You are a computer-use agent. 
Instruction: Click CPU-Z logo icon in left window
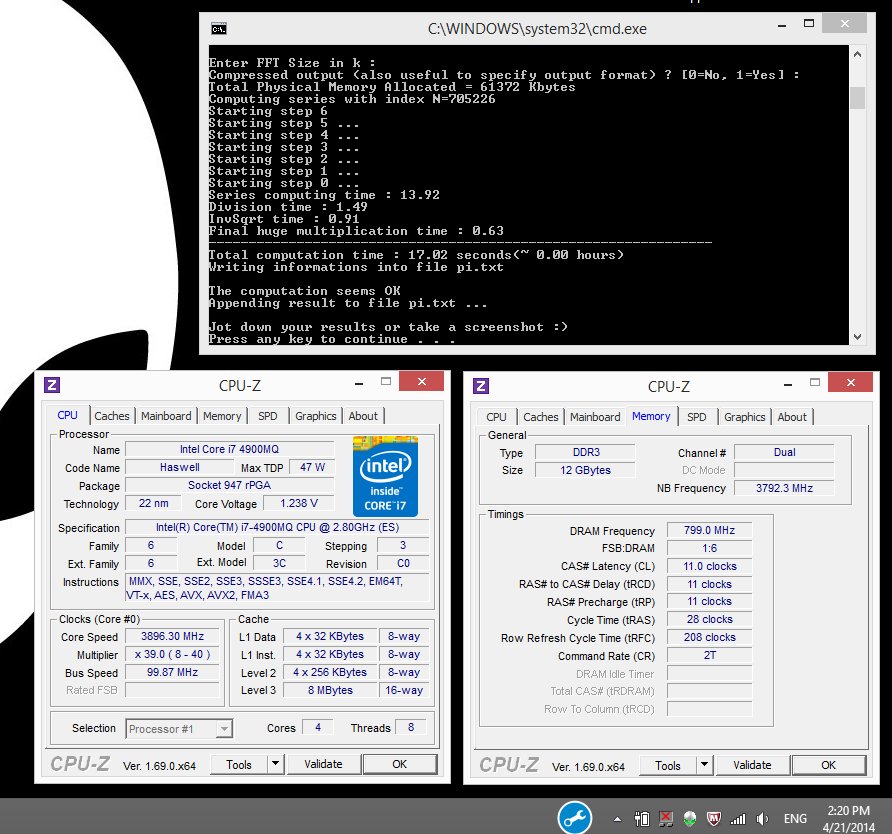[x=52, y=385]
